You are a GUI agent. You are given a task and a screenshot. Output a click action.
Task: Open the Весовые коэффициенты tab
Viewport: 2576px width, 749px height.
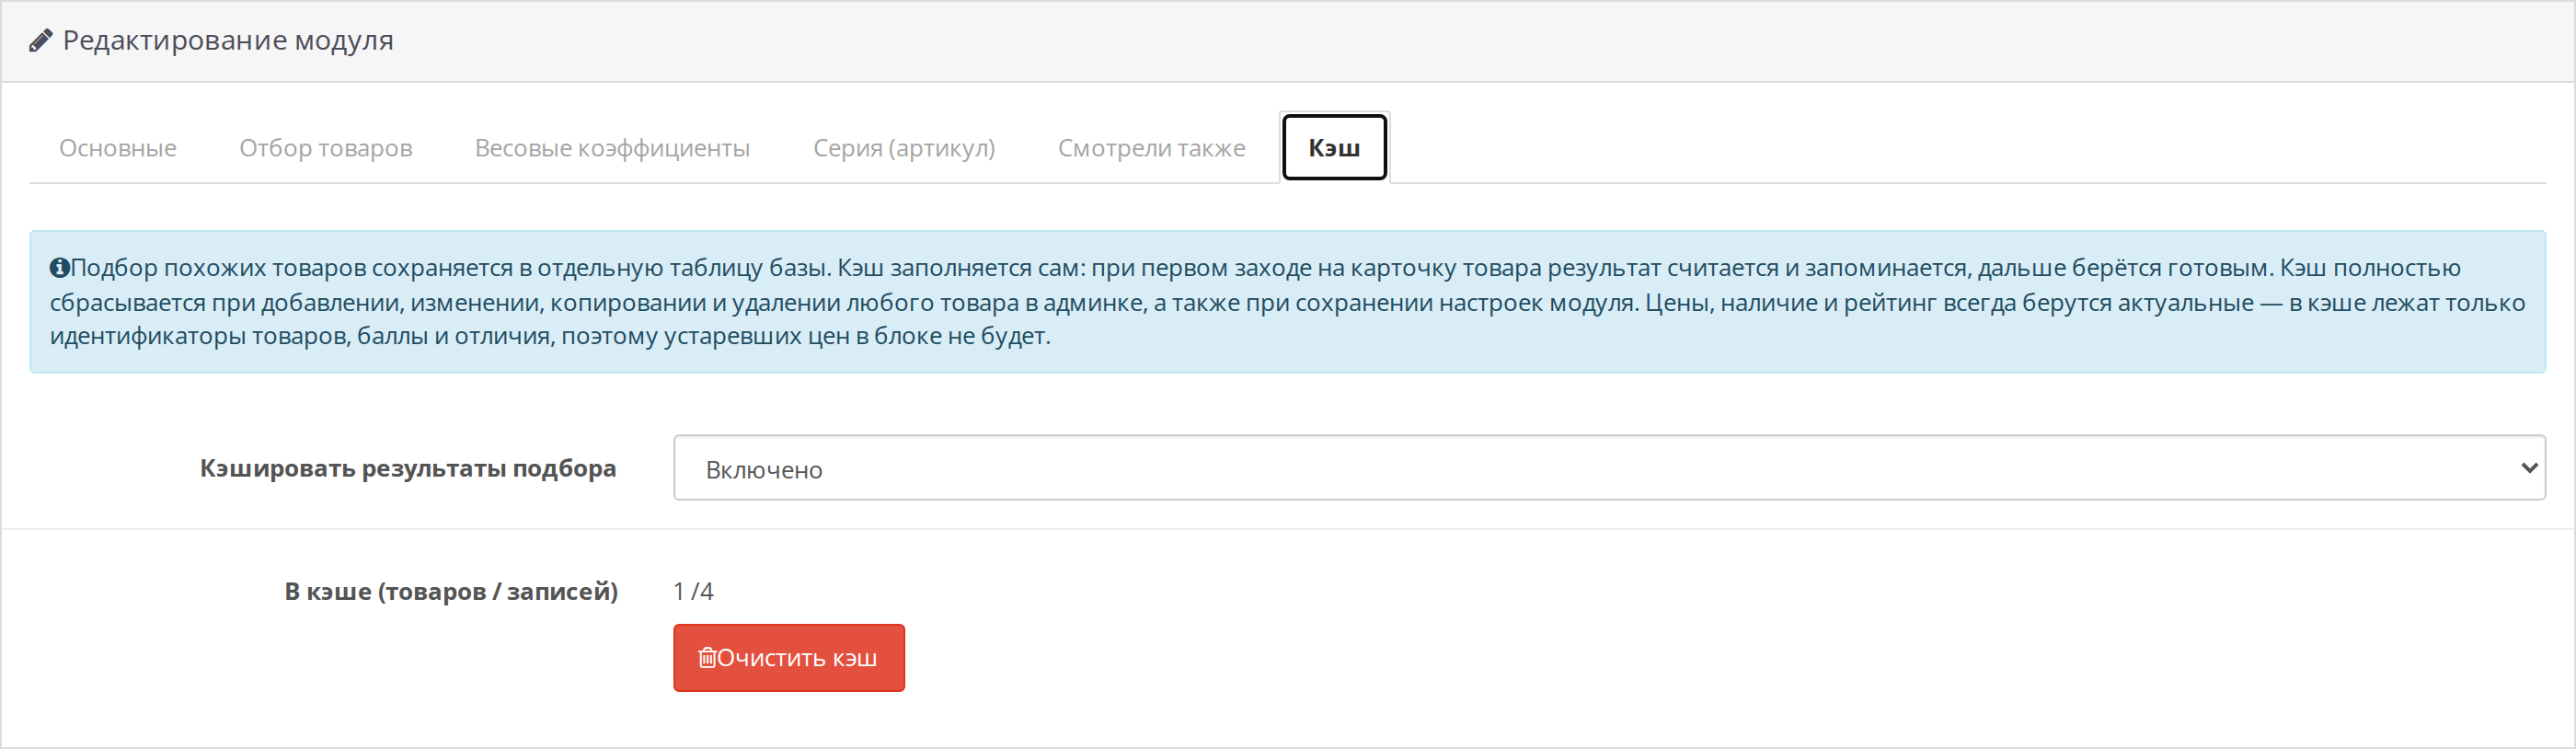[612, 148]
